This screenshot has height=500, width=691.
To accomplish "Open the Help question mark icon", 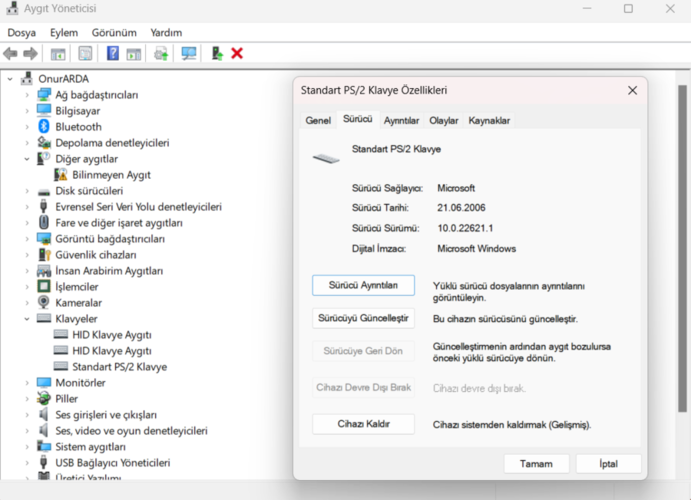I will [113, 54].
